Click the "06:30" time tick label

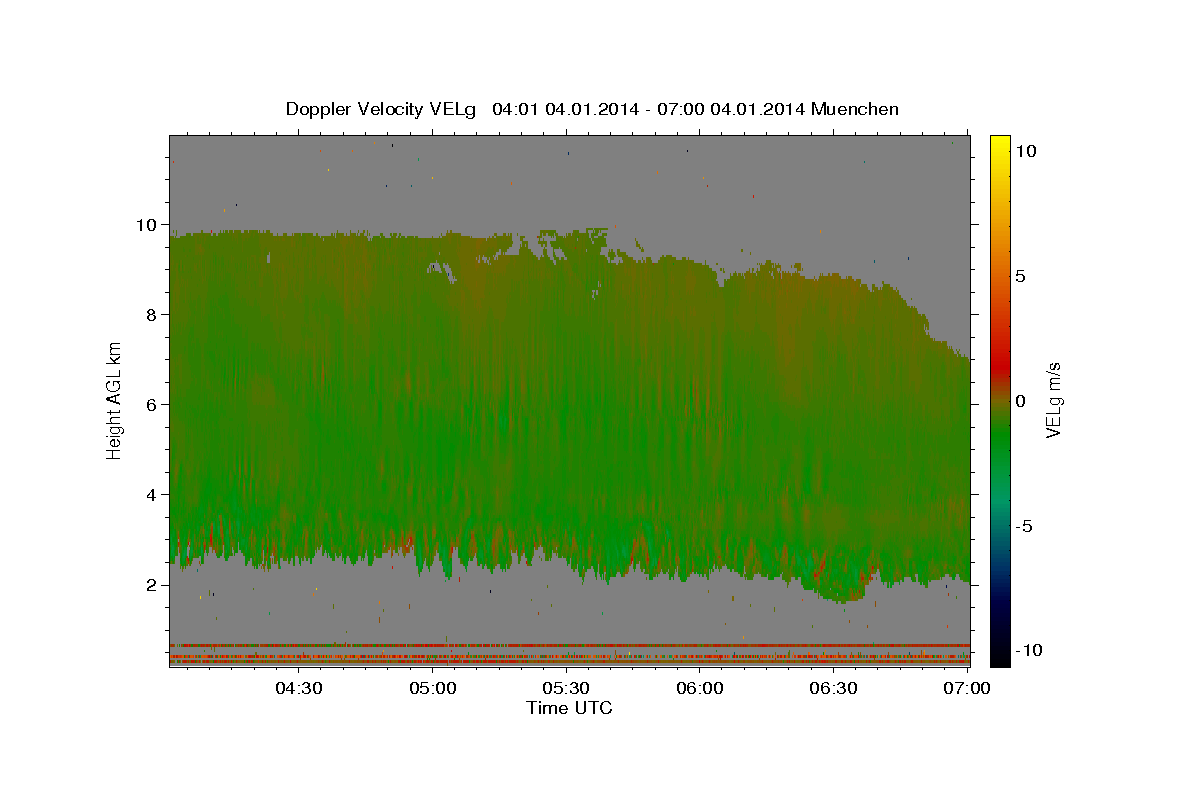[x=834, y=688]
